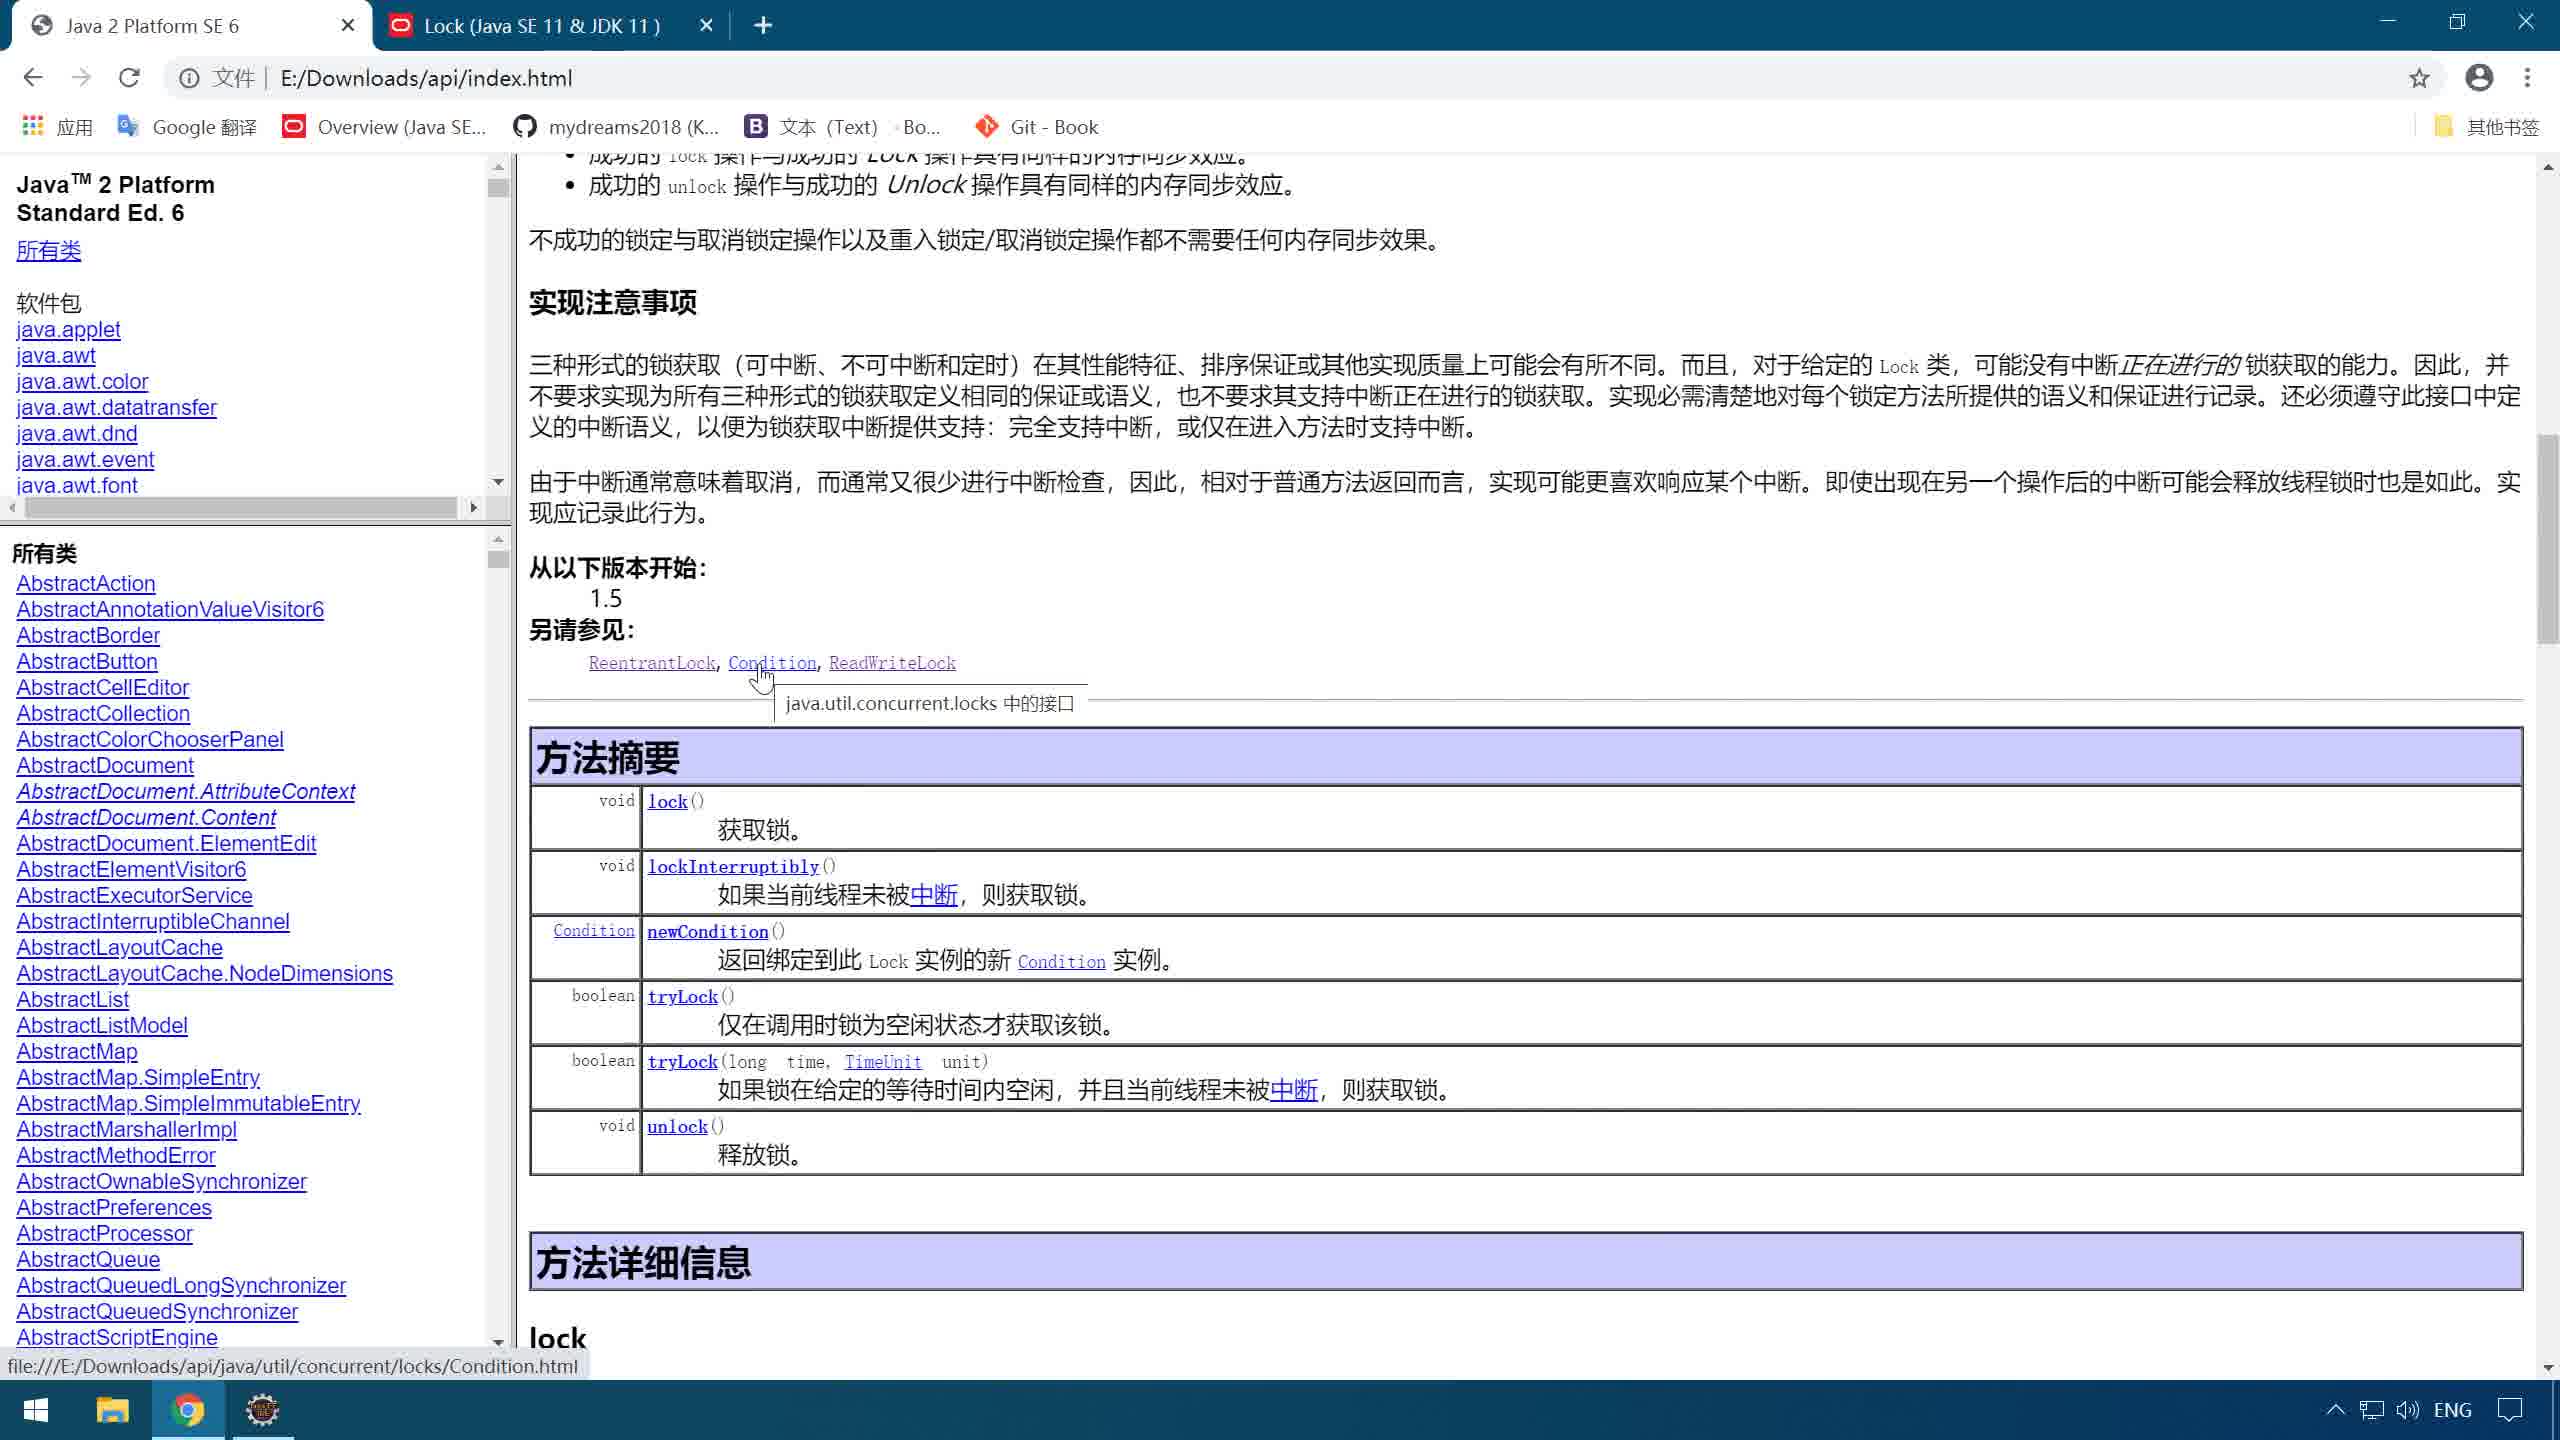Open the network tray icon
The width and height of the screenshot is (2560, 1440).
(2372, 1410)
